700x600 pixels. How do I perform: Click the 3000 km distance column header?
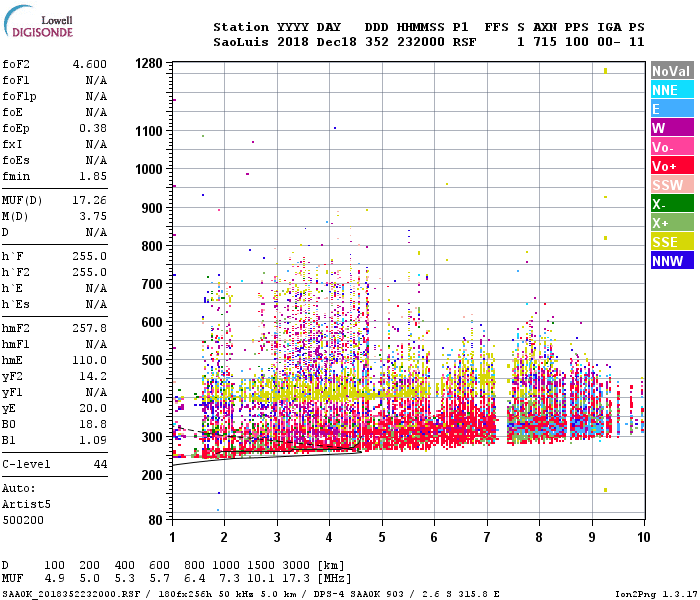[296, 565]
